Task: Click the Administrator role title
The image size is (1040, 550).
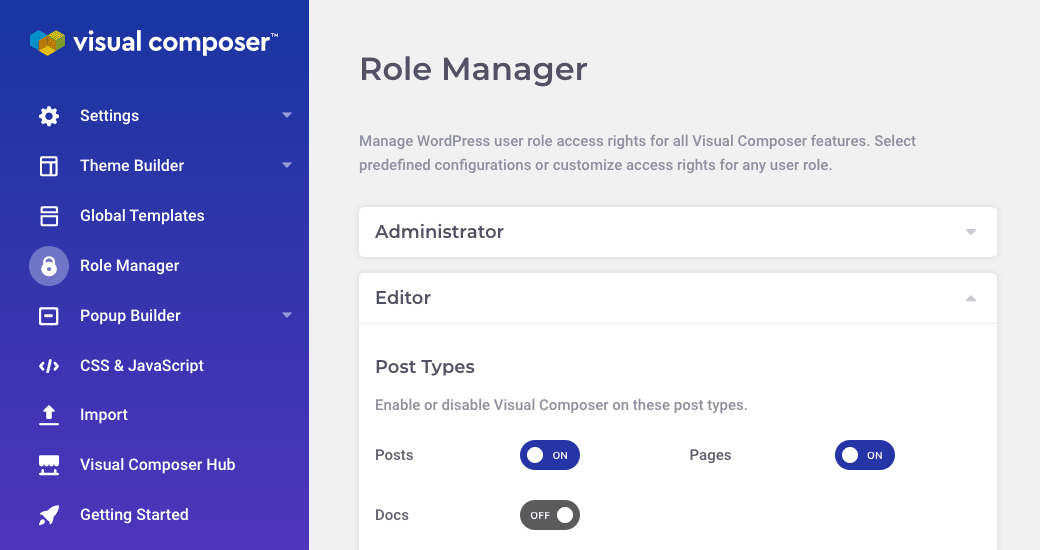Action: [439, 232]
